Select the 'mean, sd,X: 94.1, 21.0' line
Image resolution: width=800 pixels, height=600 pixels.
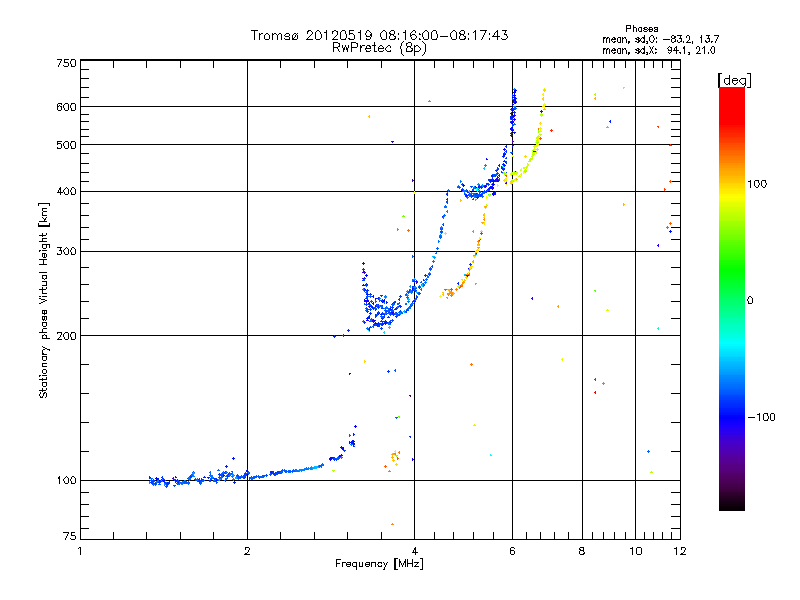[x=659, y=50]
